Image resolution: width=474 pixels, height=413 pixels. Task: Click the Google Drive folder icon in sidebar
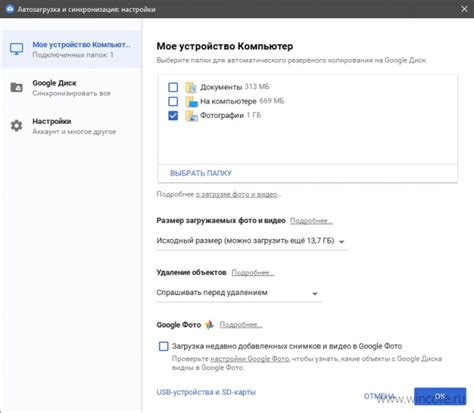pos(16,87)
